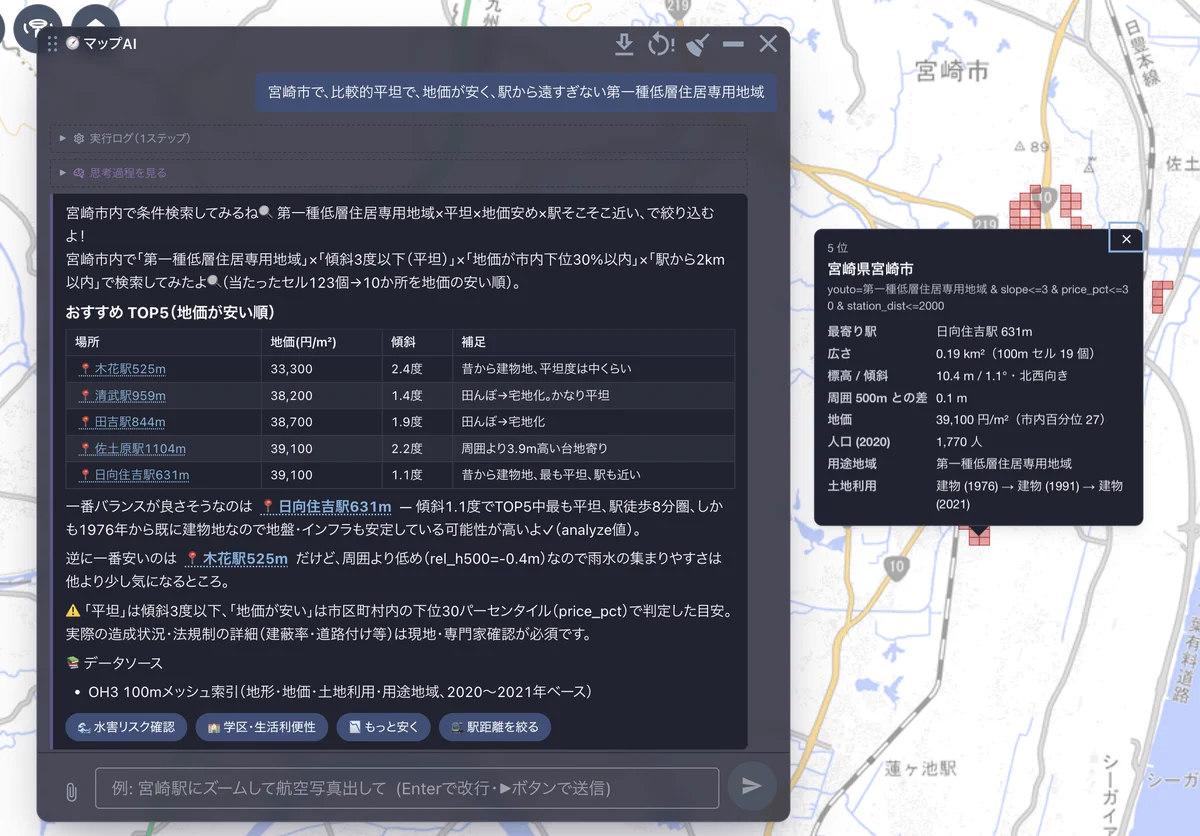Click the おすすめ TOP5 heading

170,313
